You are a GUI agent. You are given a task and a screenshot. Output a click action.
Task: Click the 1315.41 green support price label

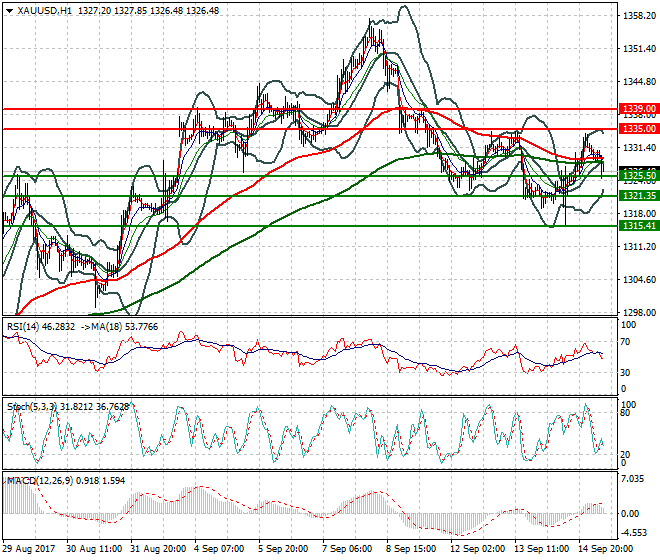pyautogui.click(x=639, y=226)
